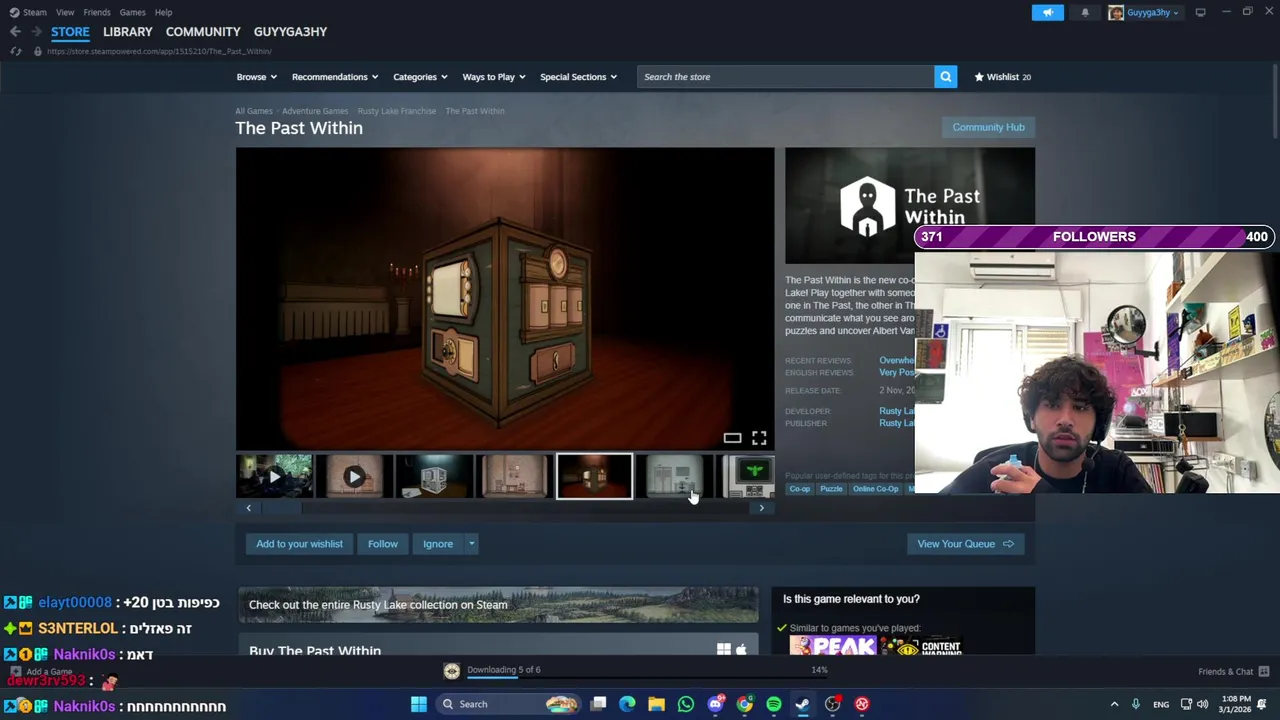
Task: Click the Steam taskbar icon
Action: [x=802, y=704]
